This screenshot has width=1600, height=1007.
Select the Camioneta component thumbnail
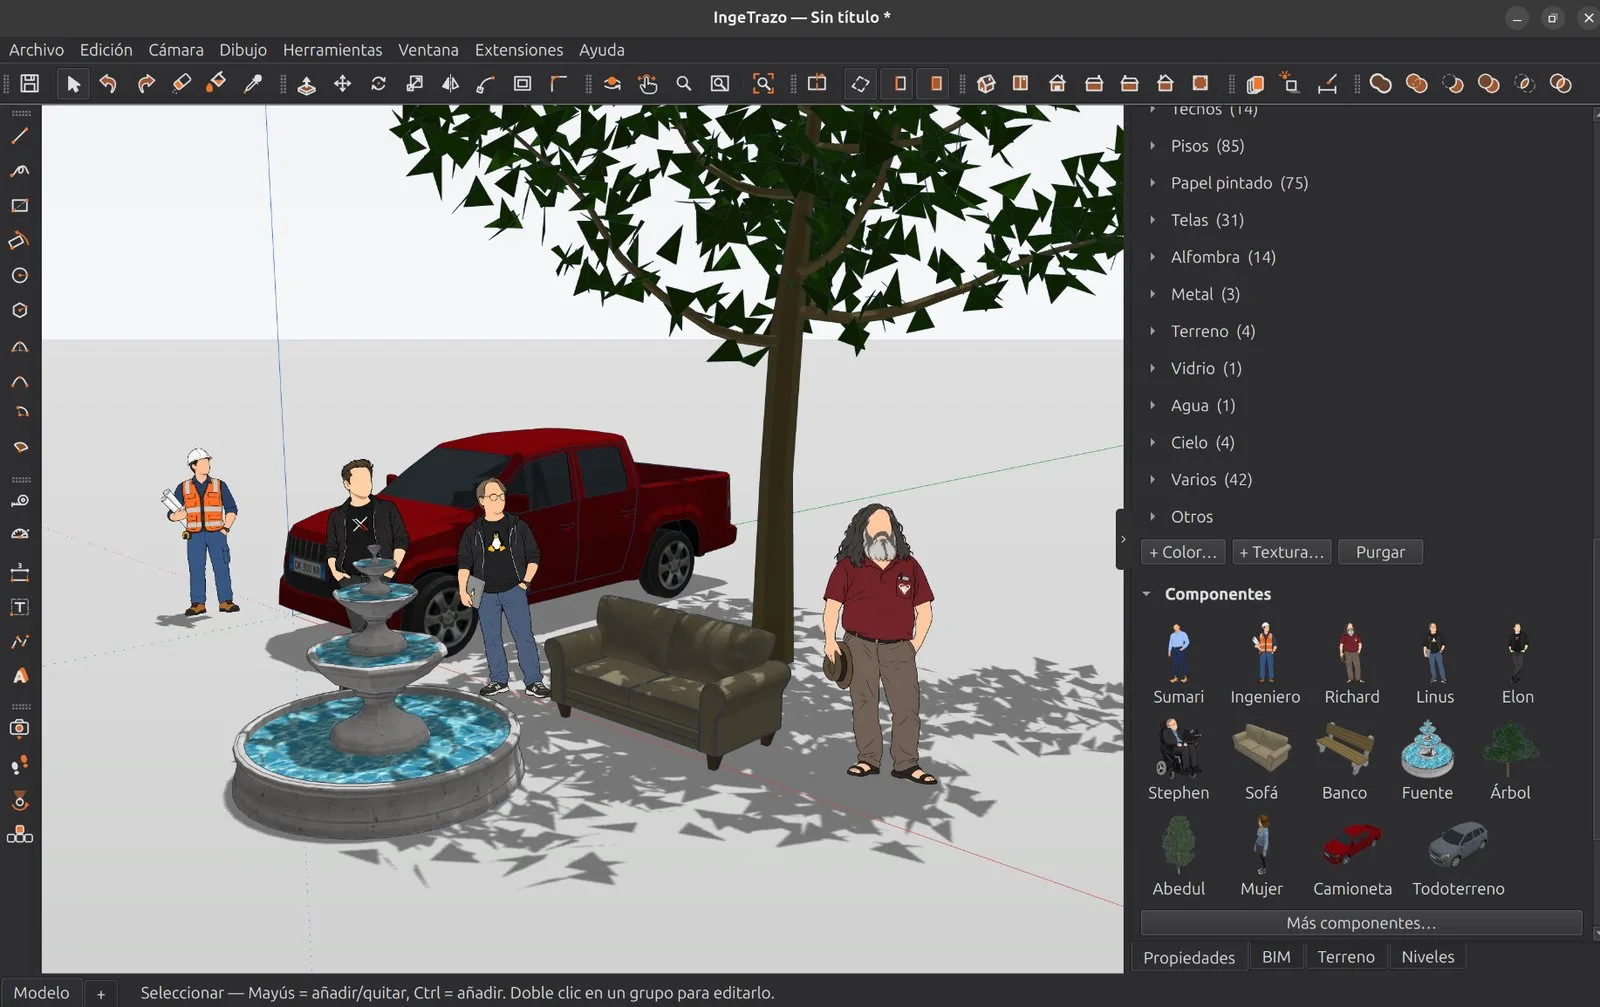(x=1352, y=844)
